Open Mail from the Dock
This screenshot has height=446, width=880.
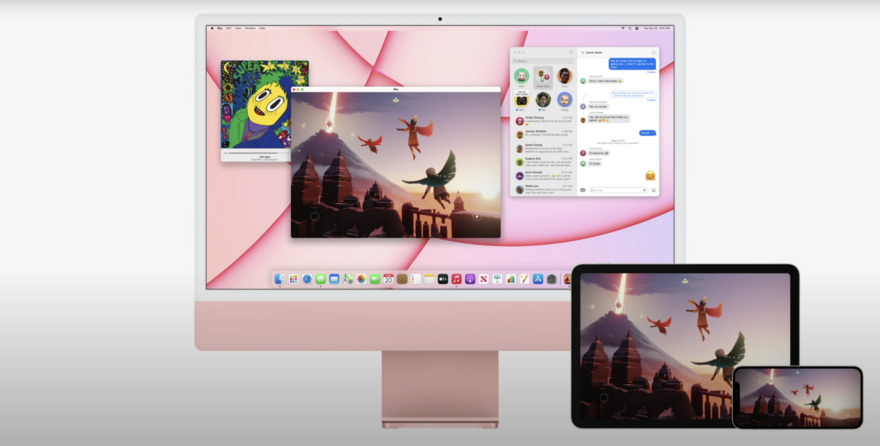[x=334, y=279]
